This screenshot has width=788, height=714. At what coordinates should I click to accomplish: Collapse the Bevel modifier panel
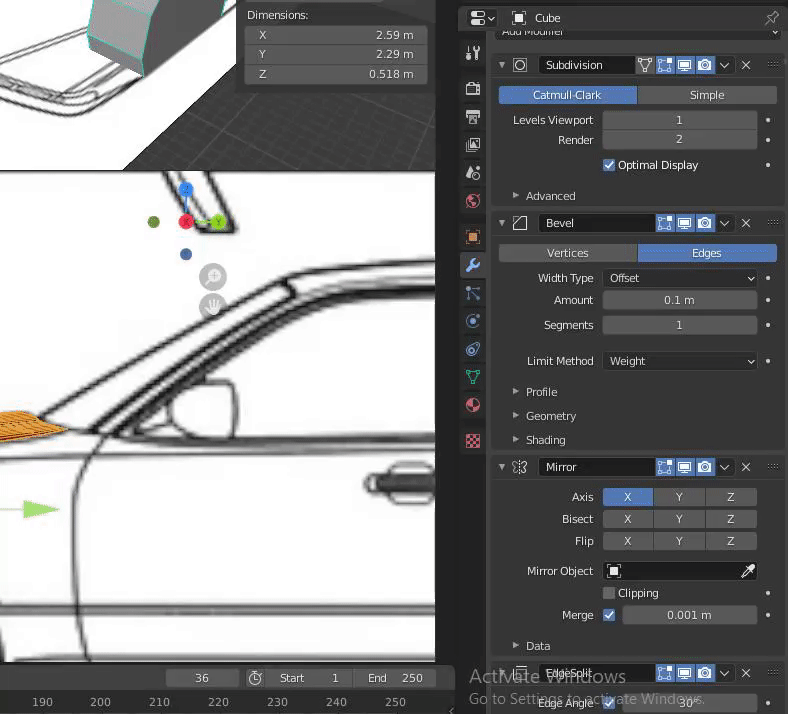(x=502, y=223)
